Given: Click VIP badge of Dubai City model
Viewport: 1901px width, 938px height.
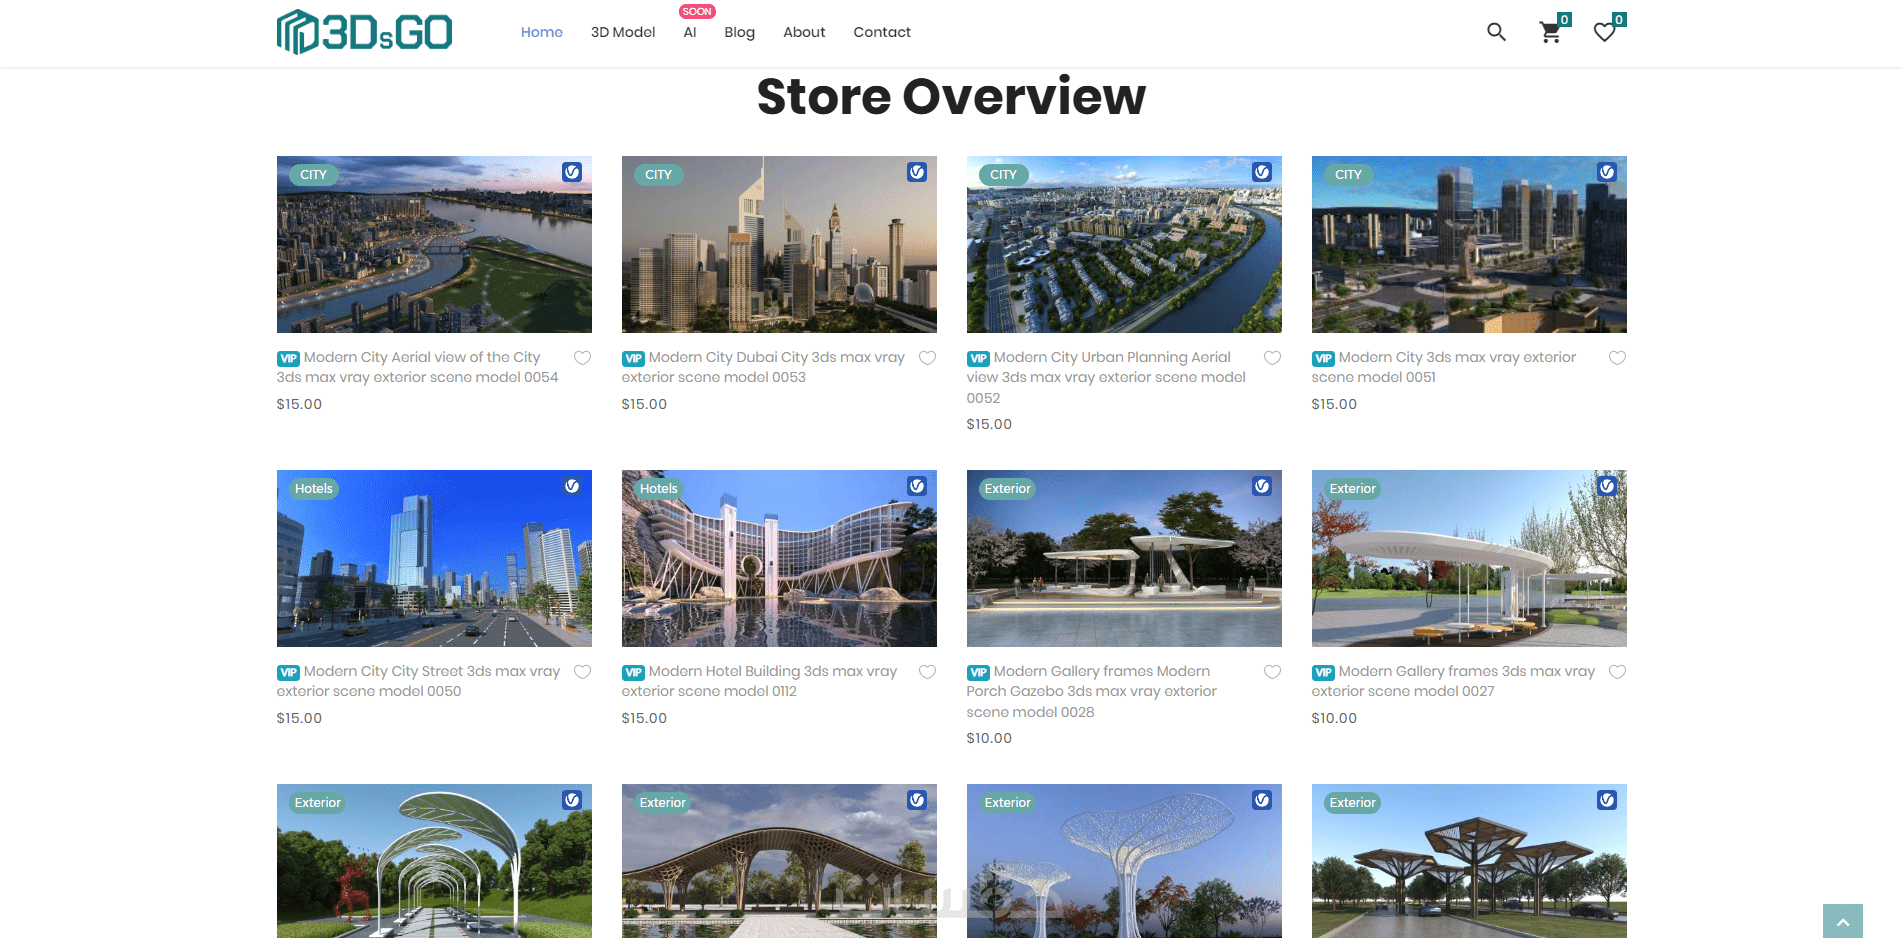Looking at the screenshot, I should 633,359.
